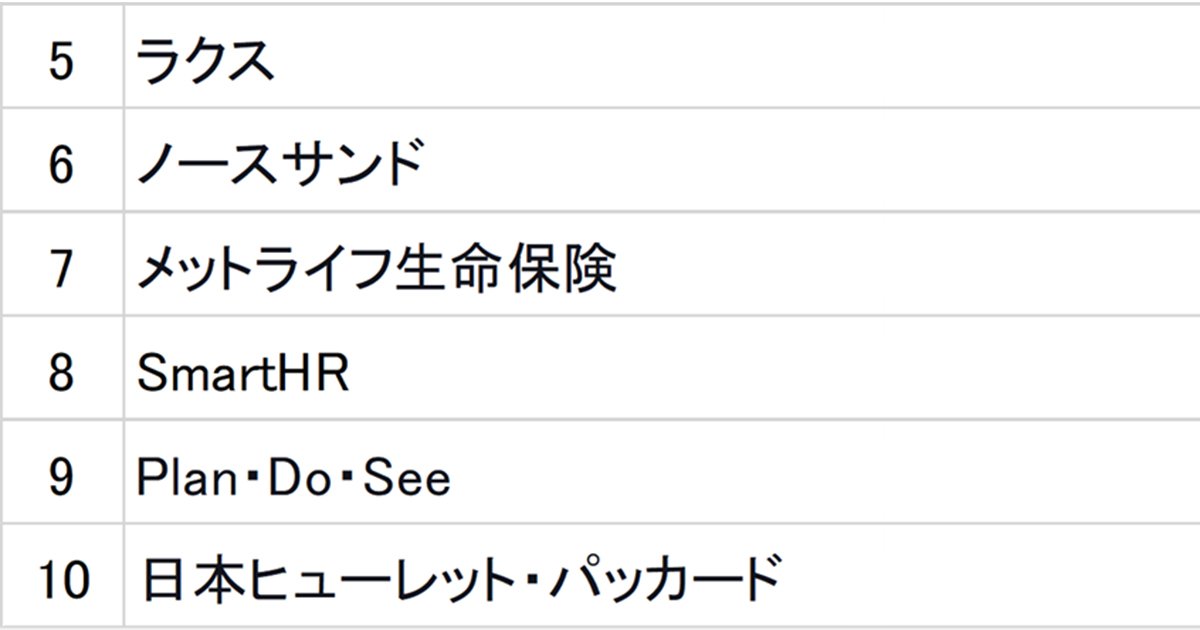
Task: Click the rank number 8 cell
Action: point(61,374)
